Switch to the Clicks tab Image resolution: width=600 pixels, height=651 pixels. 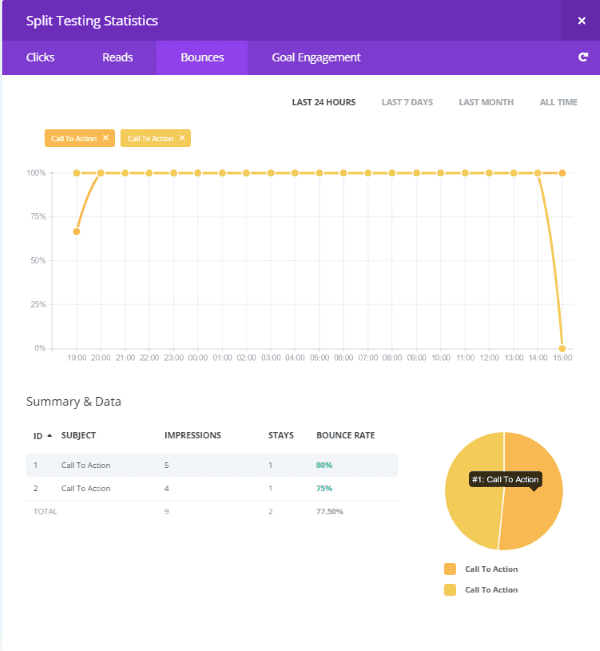[40, 58]
